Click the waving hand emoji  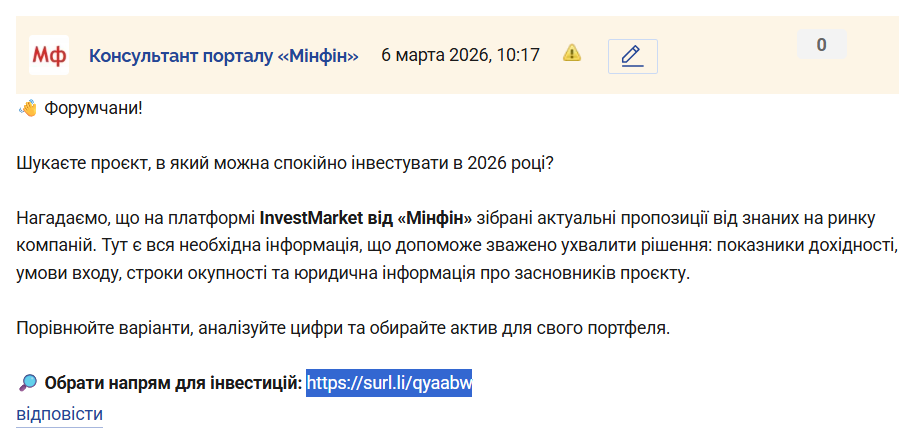click(x=28, y=107)
